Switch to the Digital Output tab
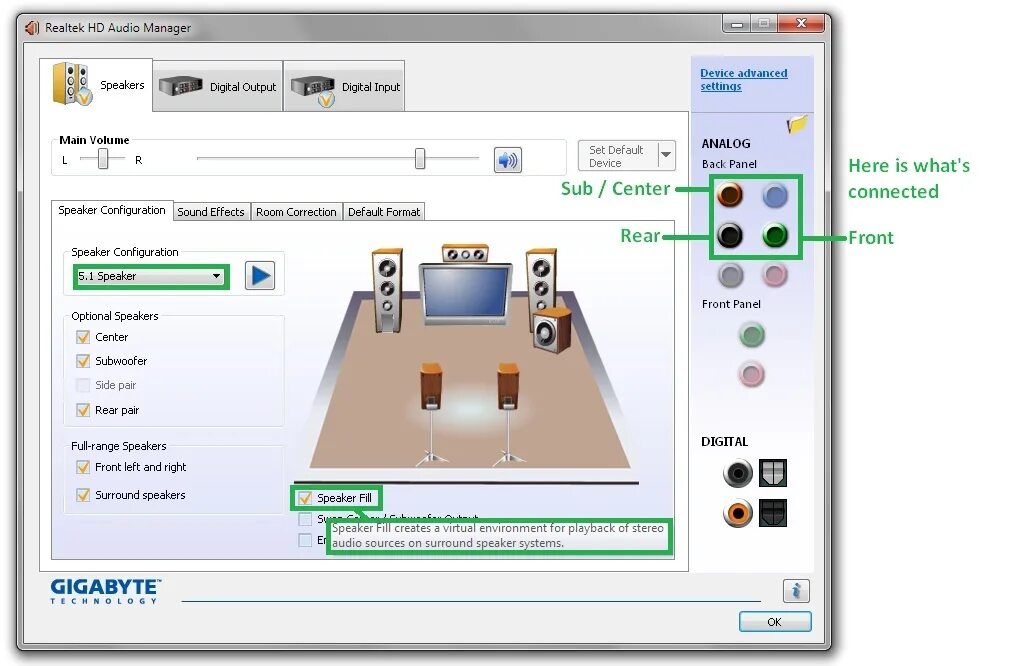The width and height of the screenshot is (1022, 666). [218, 86]
